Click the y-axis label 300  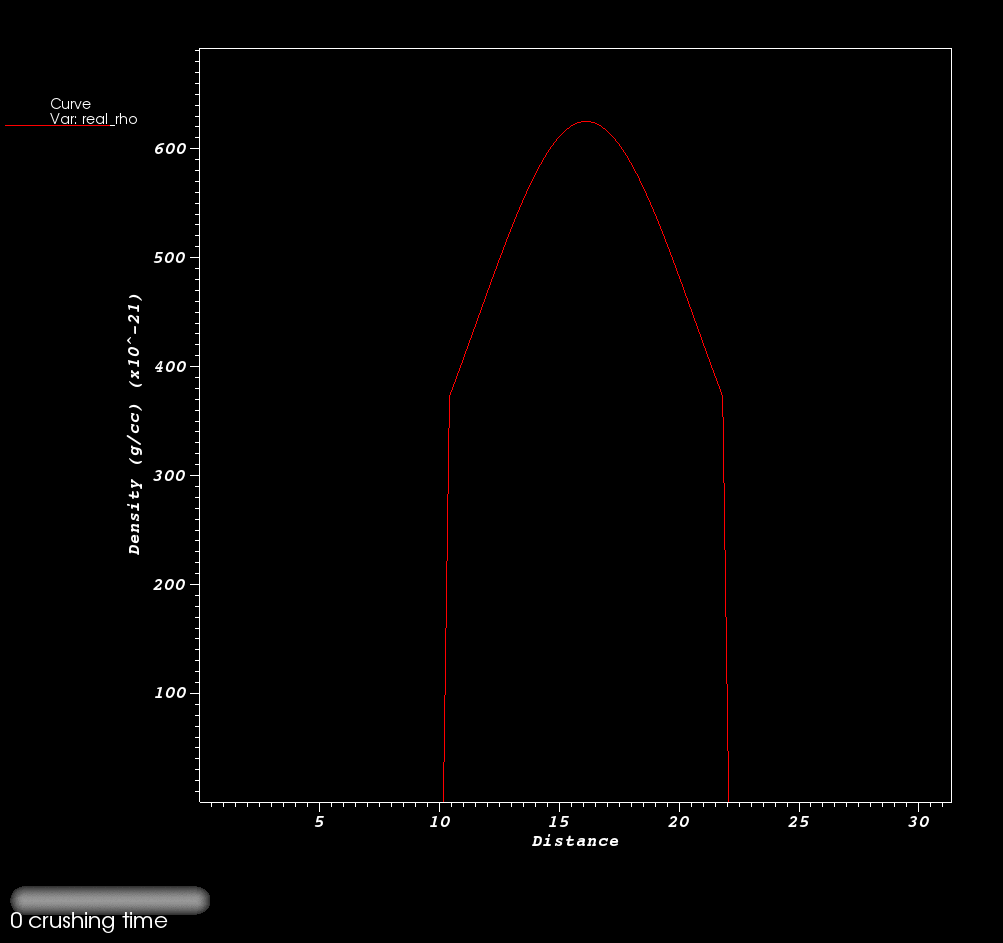(170, 475)
